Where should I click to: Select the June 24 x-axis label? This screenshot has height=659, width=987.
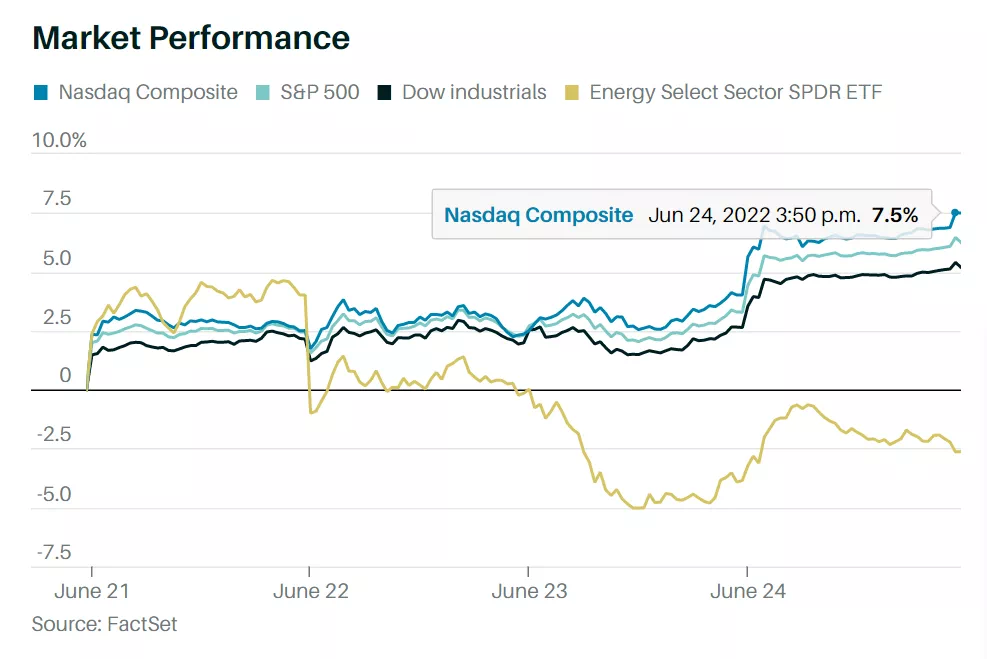748,591
